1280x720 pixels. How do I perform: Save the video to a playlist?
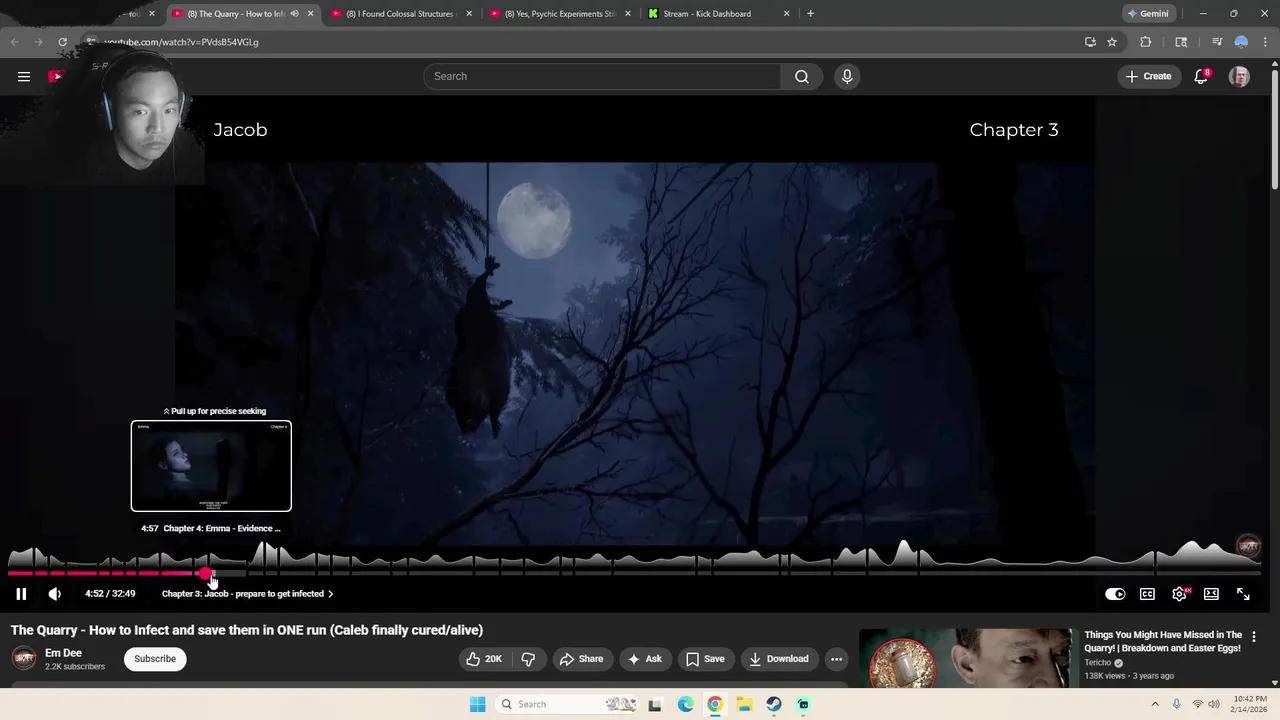705,659
